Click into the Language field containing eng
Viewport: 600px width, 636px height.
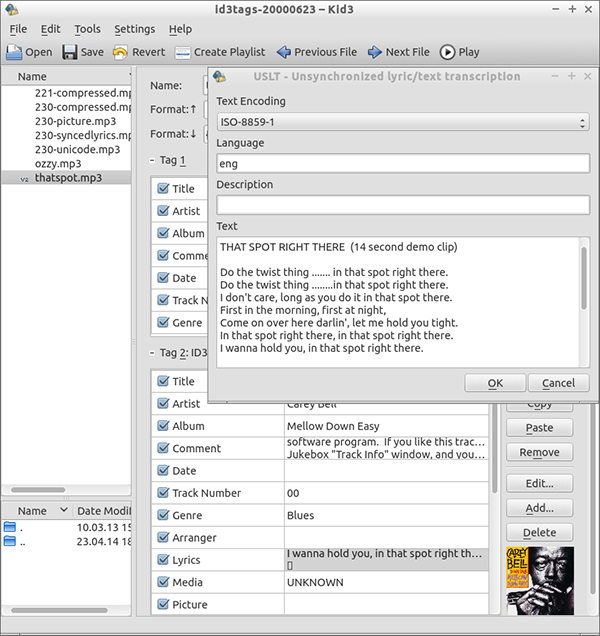coord(403,163)
